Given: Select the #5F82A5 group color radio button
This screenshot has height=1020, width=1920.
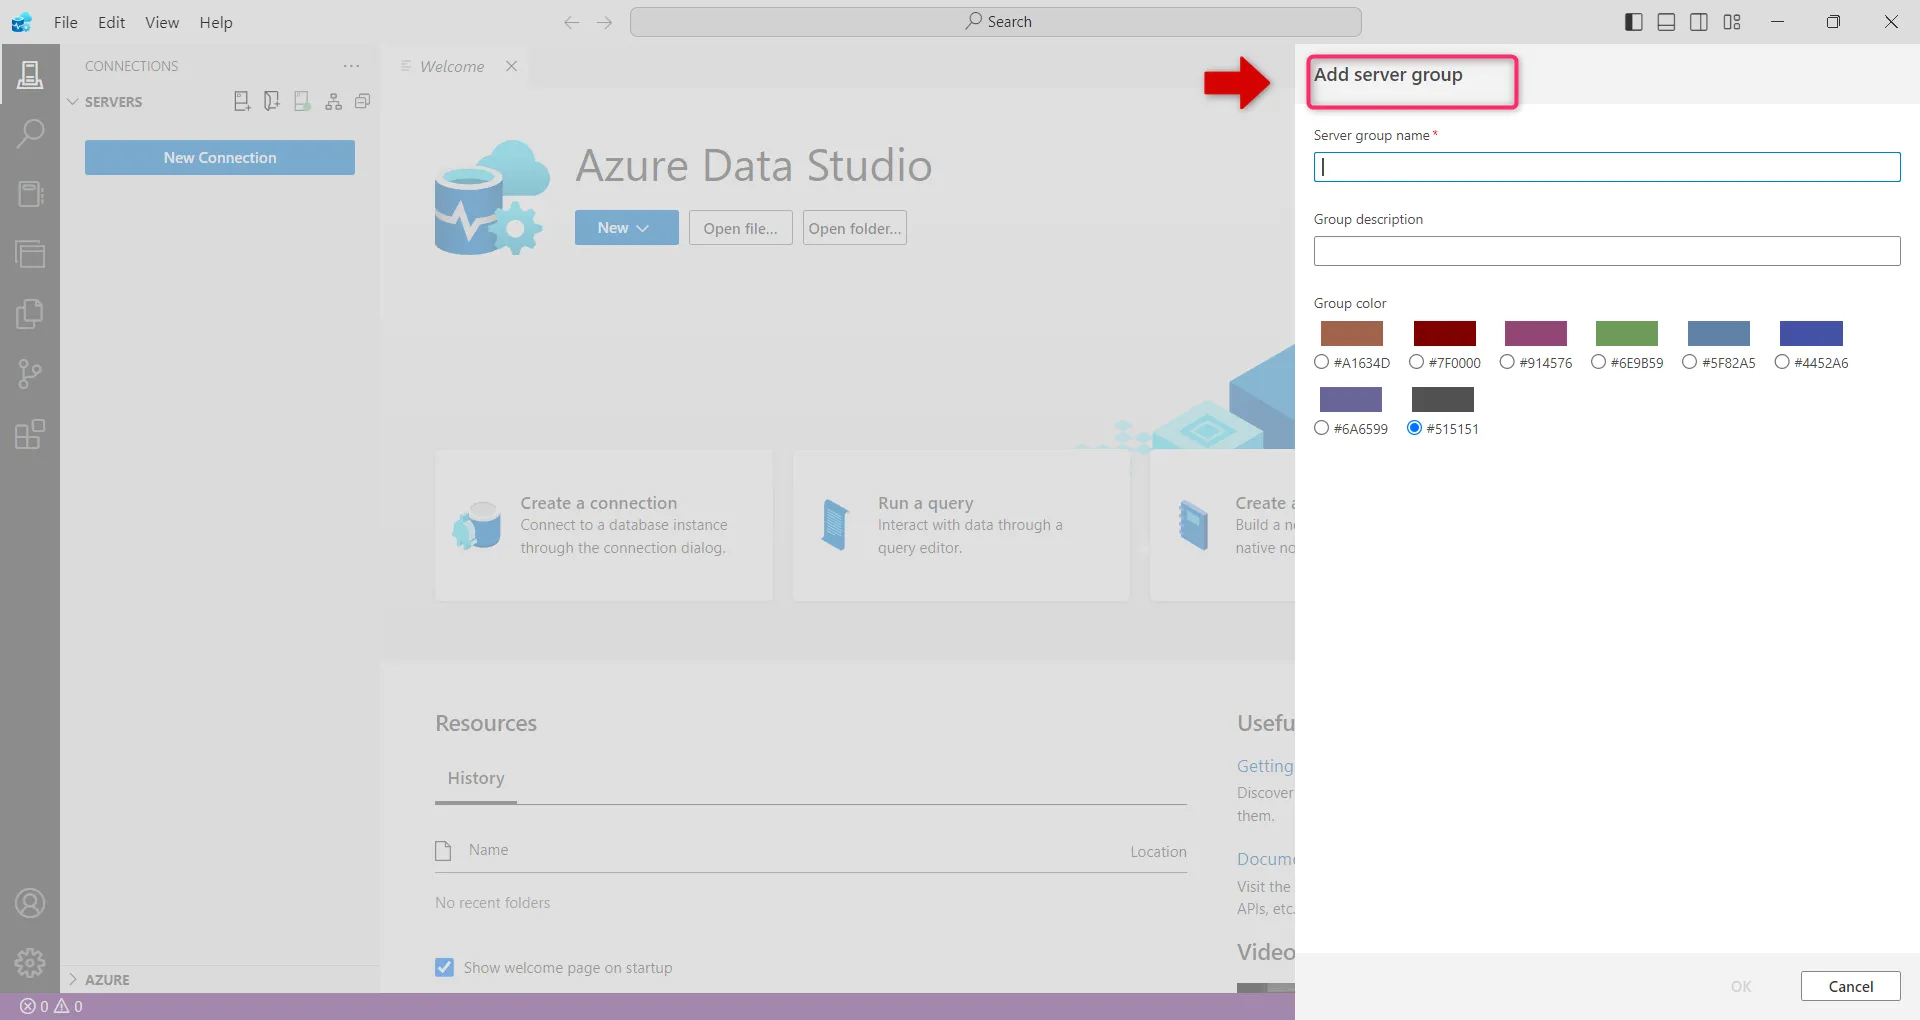Looking at the screenshot, I should click(1689, 362).
